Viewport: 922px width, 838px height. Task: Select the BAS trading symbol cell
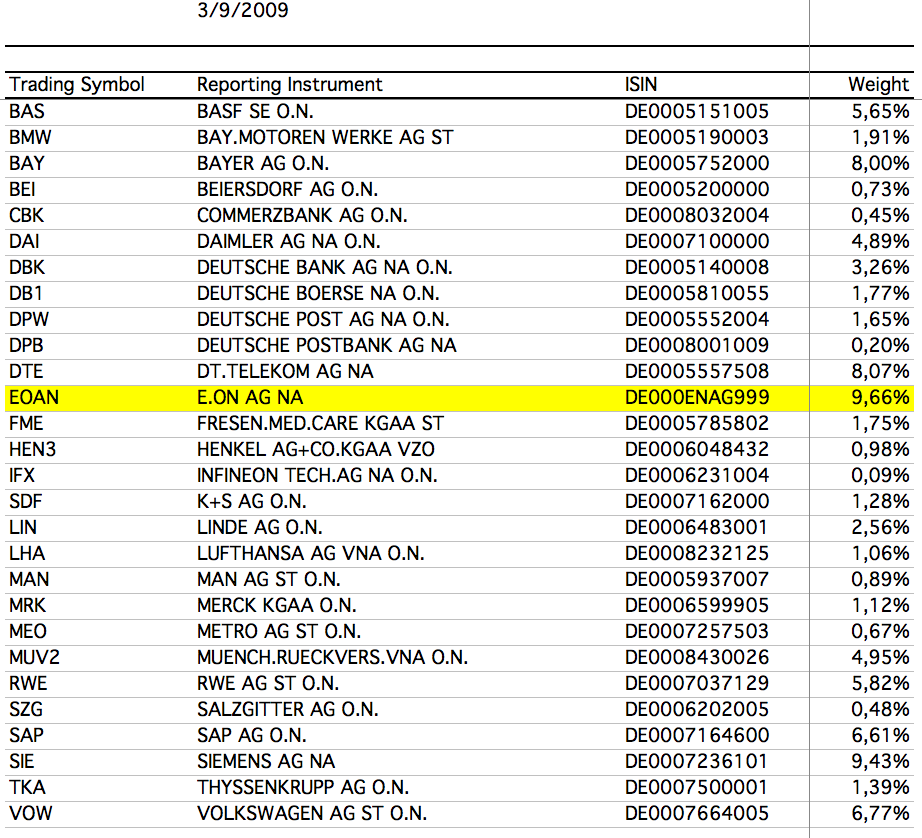[26, 112]
